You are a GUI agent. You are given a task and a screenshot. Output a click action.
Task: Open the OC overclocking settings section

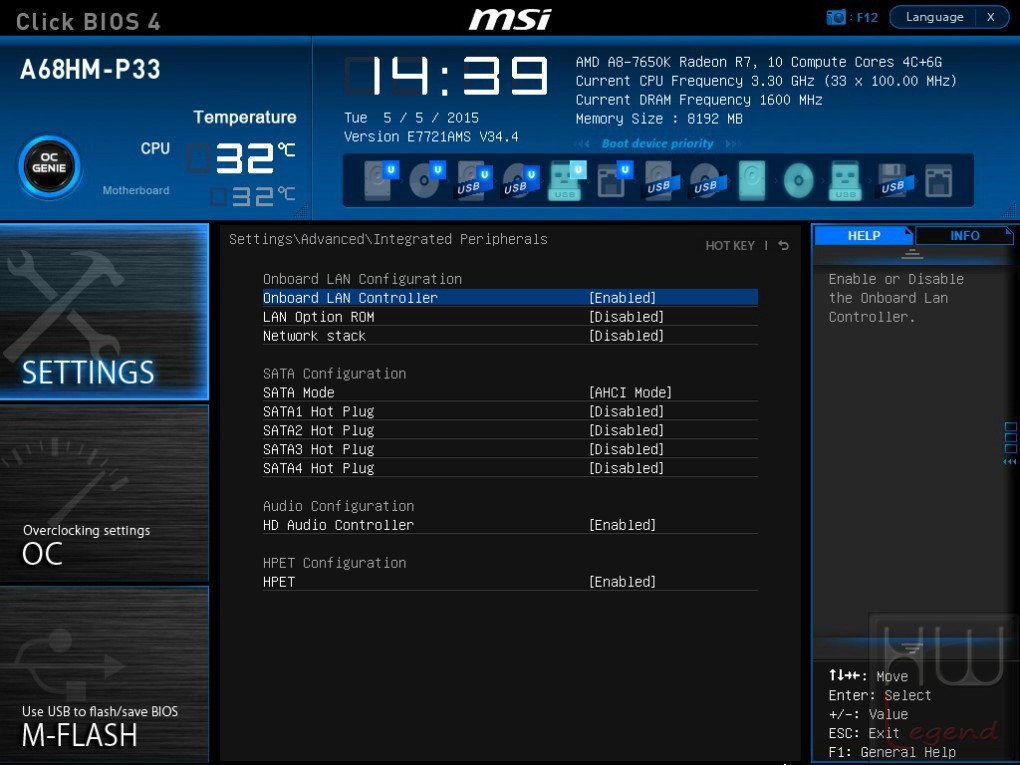[104, 493]
